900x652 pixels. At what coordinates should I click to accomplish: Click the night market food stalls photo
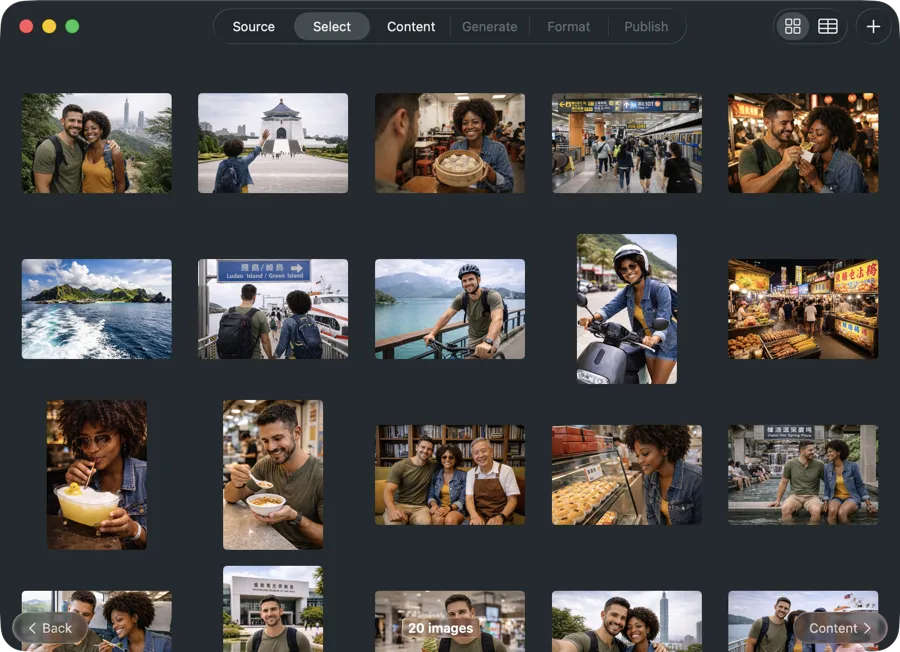pos(803,308)
